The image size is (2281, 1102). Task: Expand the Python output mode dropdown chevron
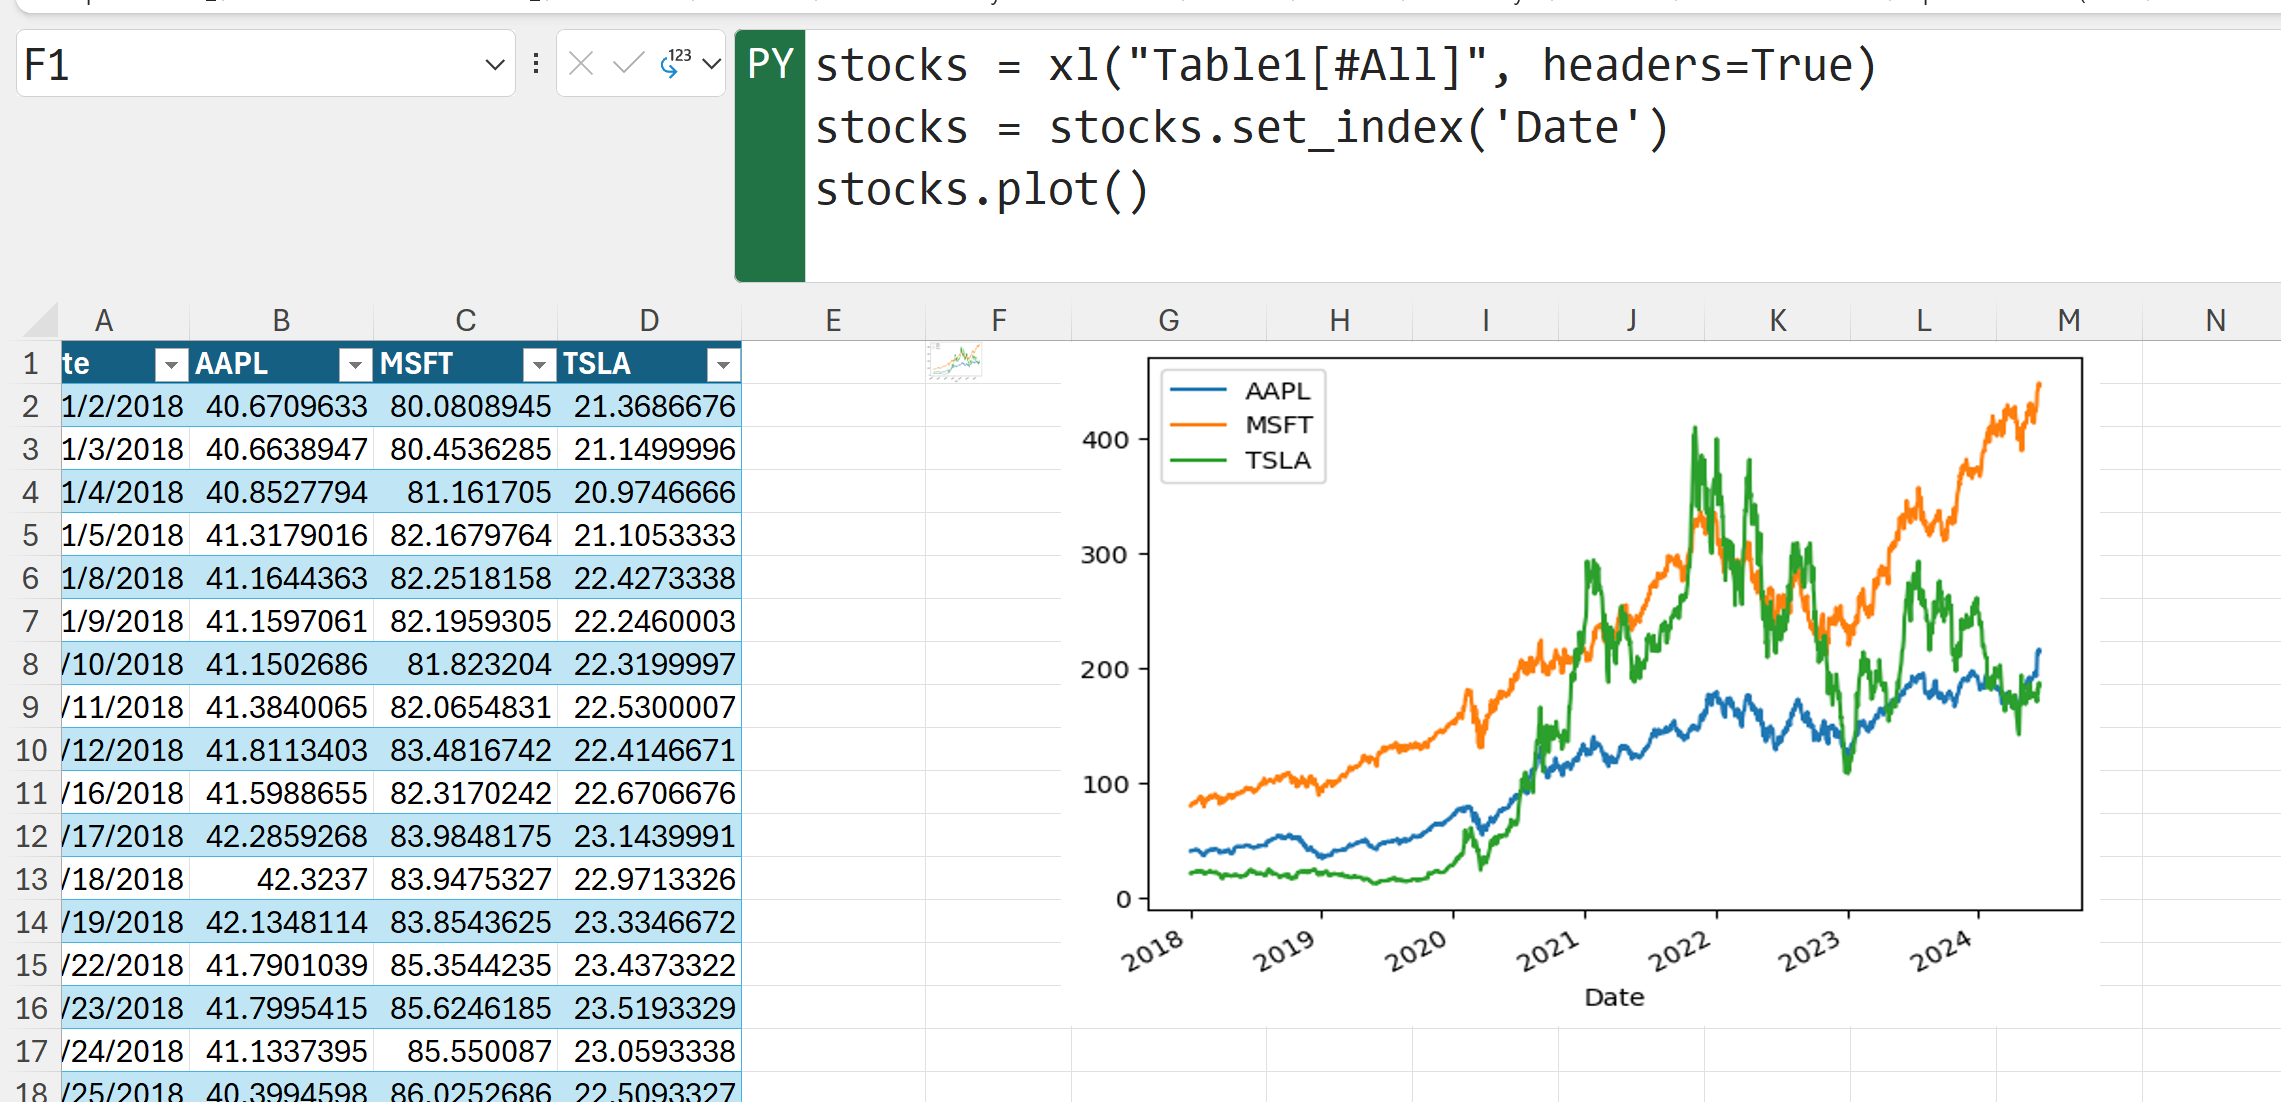tap(712, 65)
